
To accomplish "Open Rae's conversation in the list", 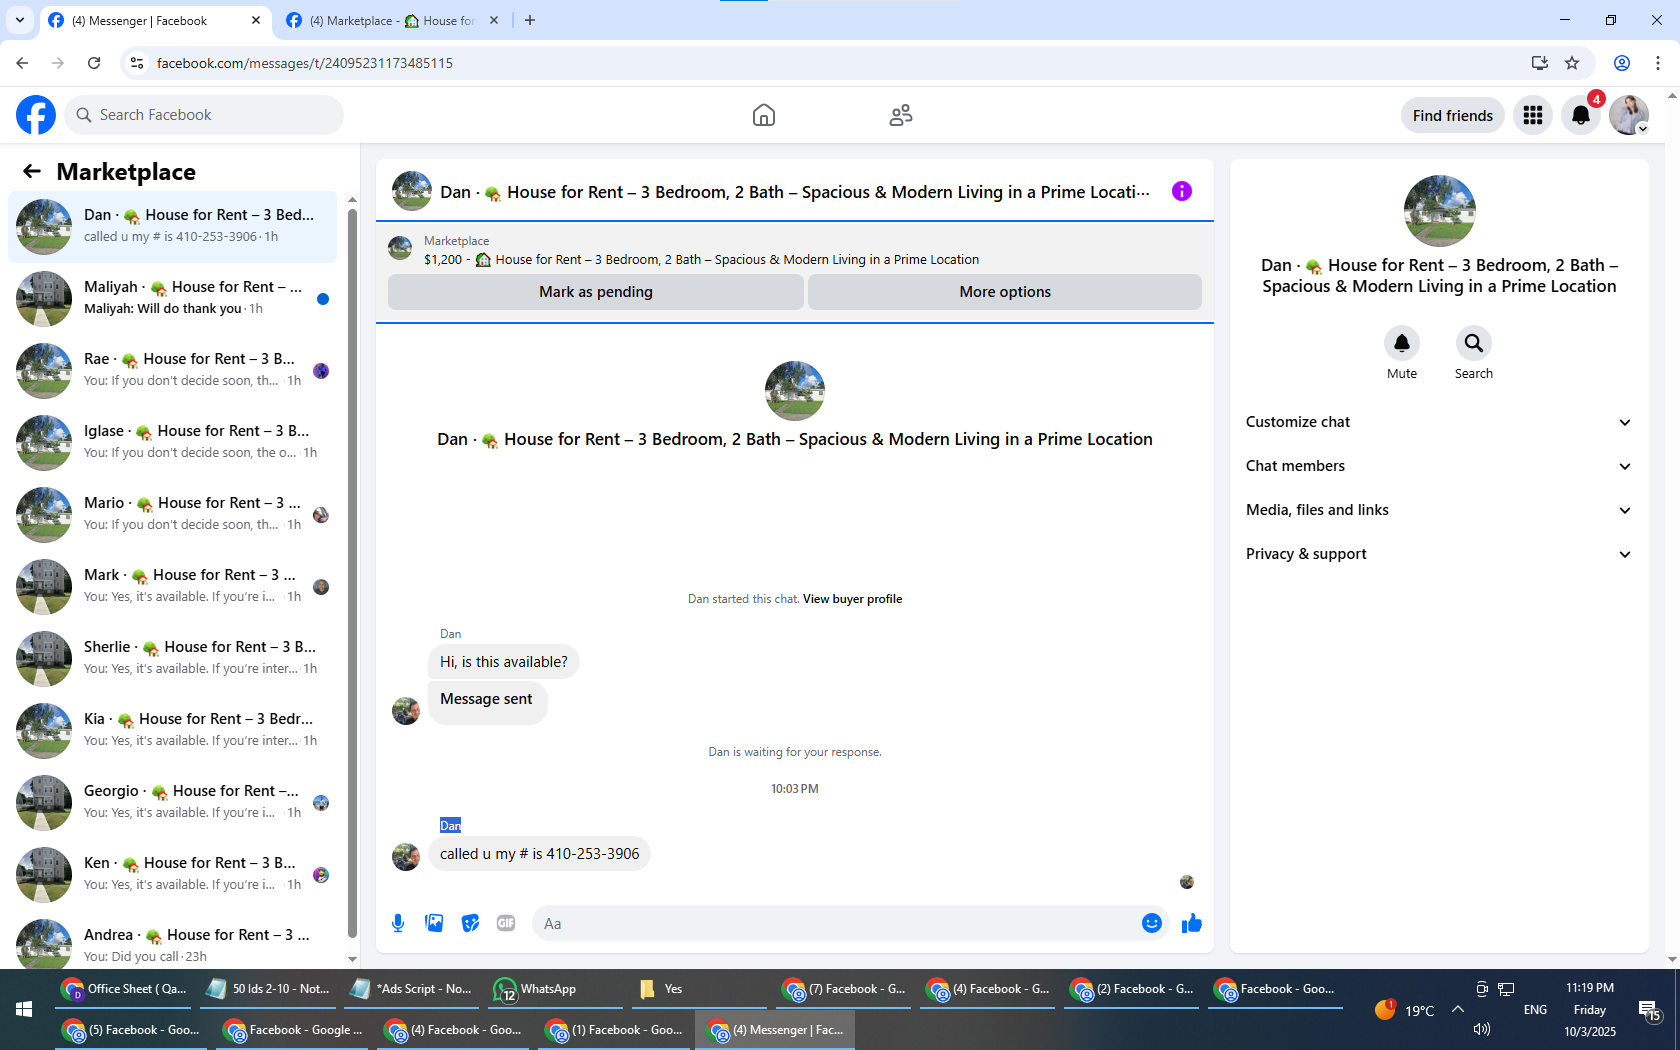I will point(173,371).
